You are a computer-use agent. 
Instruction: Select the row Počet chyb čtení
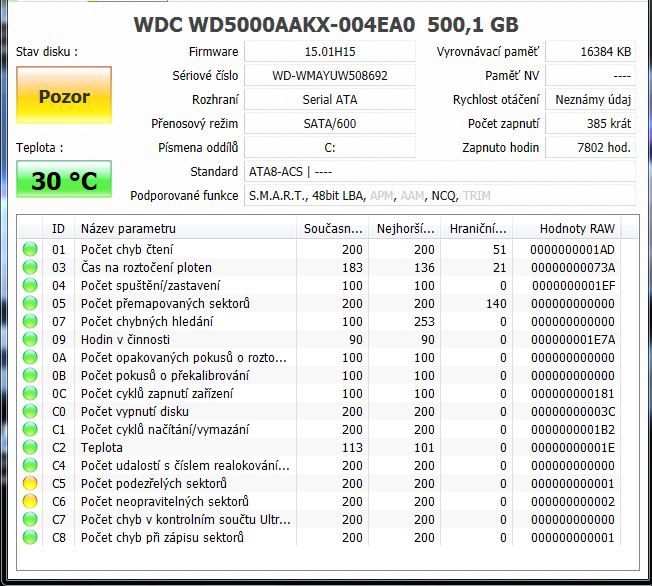[319, 249]
